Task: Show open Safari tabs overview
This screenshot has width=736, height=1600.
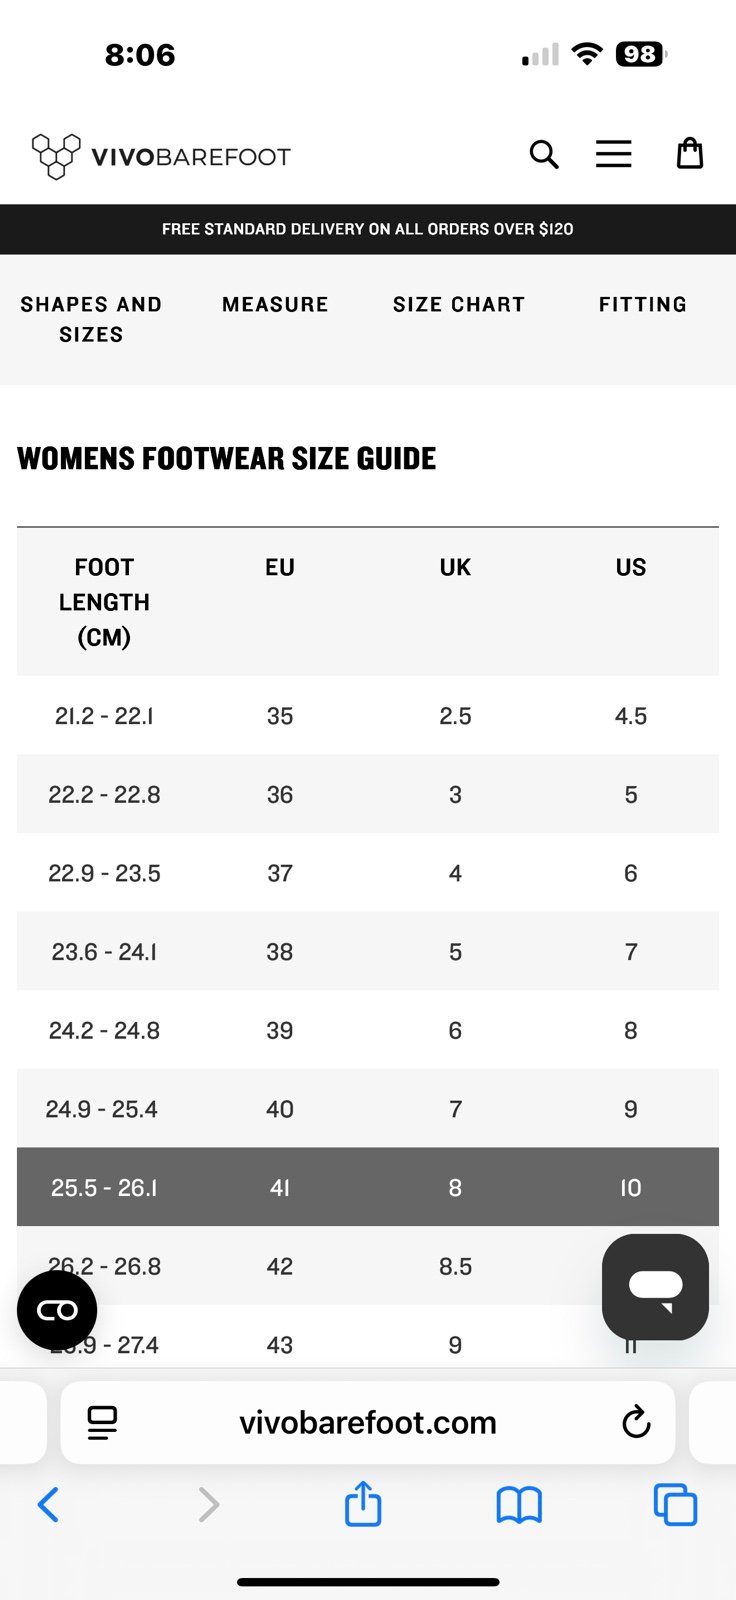Action: pyautogui.click(x=675, y=1505)
